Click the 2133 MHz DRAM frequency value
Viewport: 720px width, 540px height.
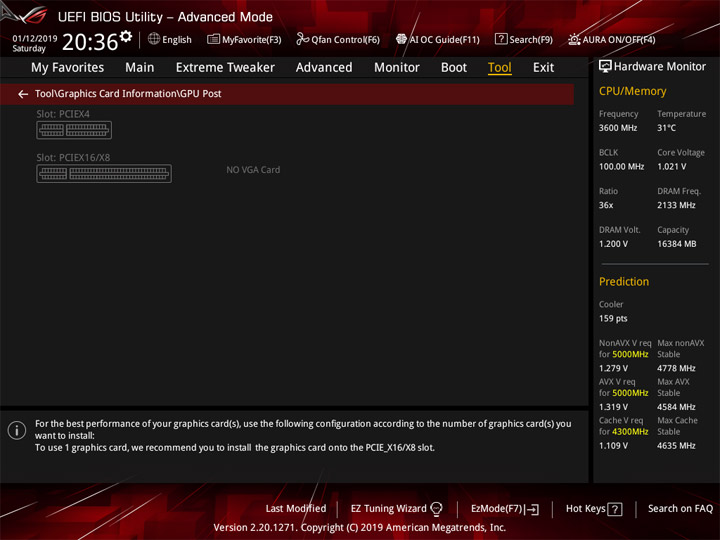(x=676, y=205)
